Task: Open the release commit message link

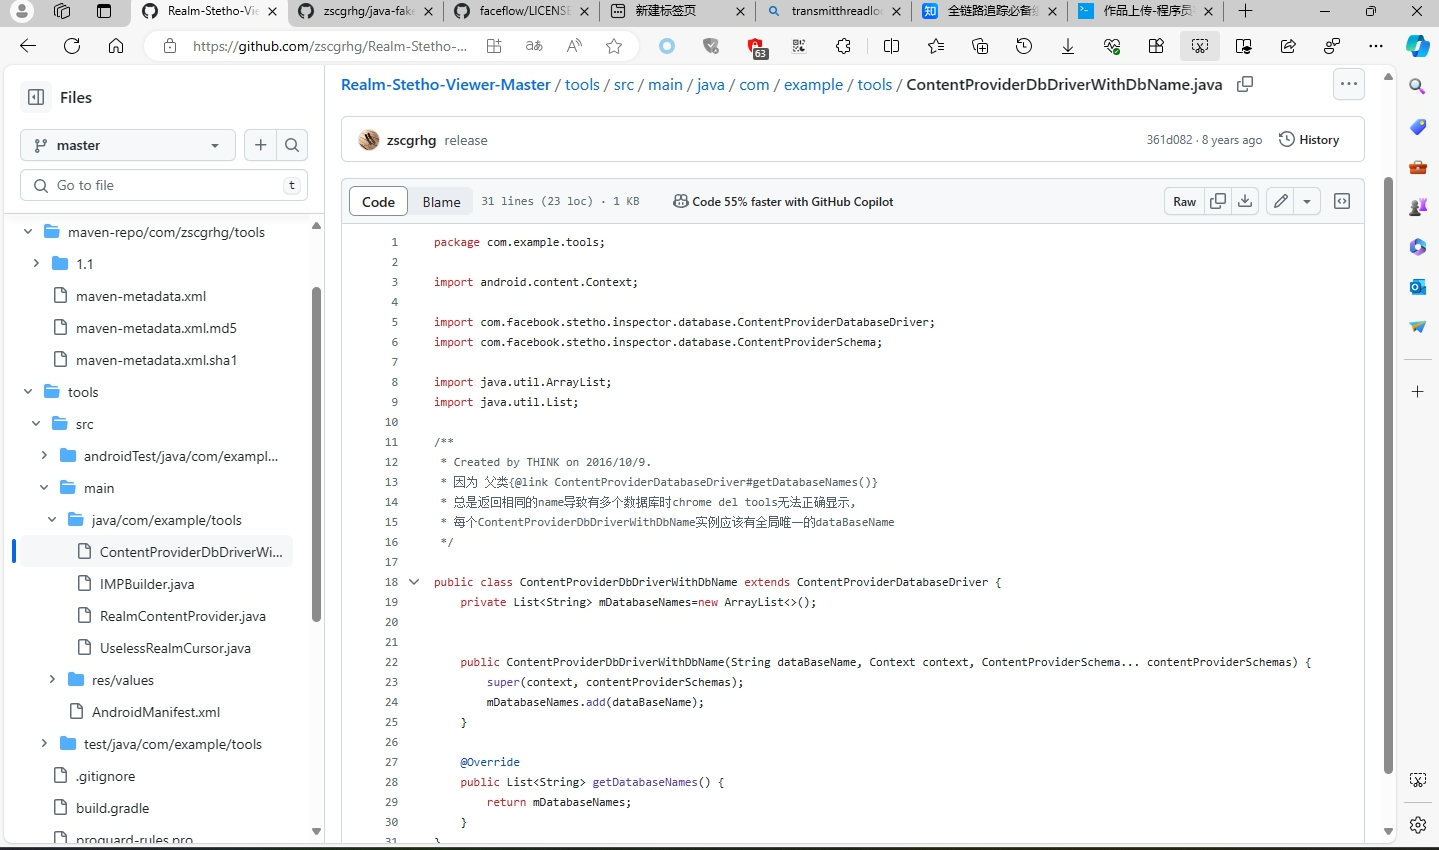Action: click(466, 140)
